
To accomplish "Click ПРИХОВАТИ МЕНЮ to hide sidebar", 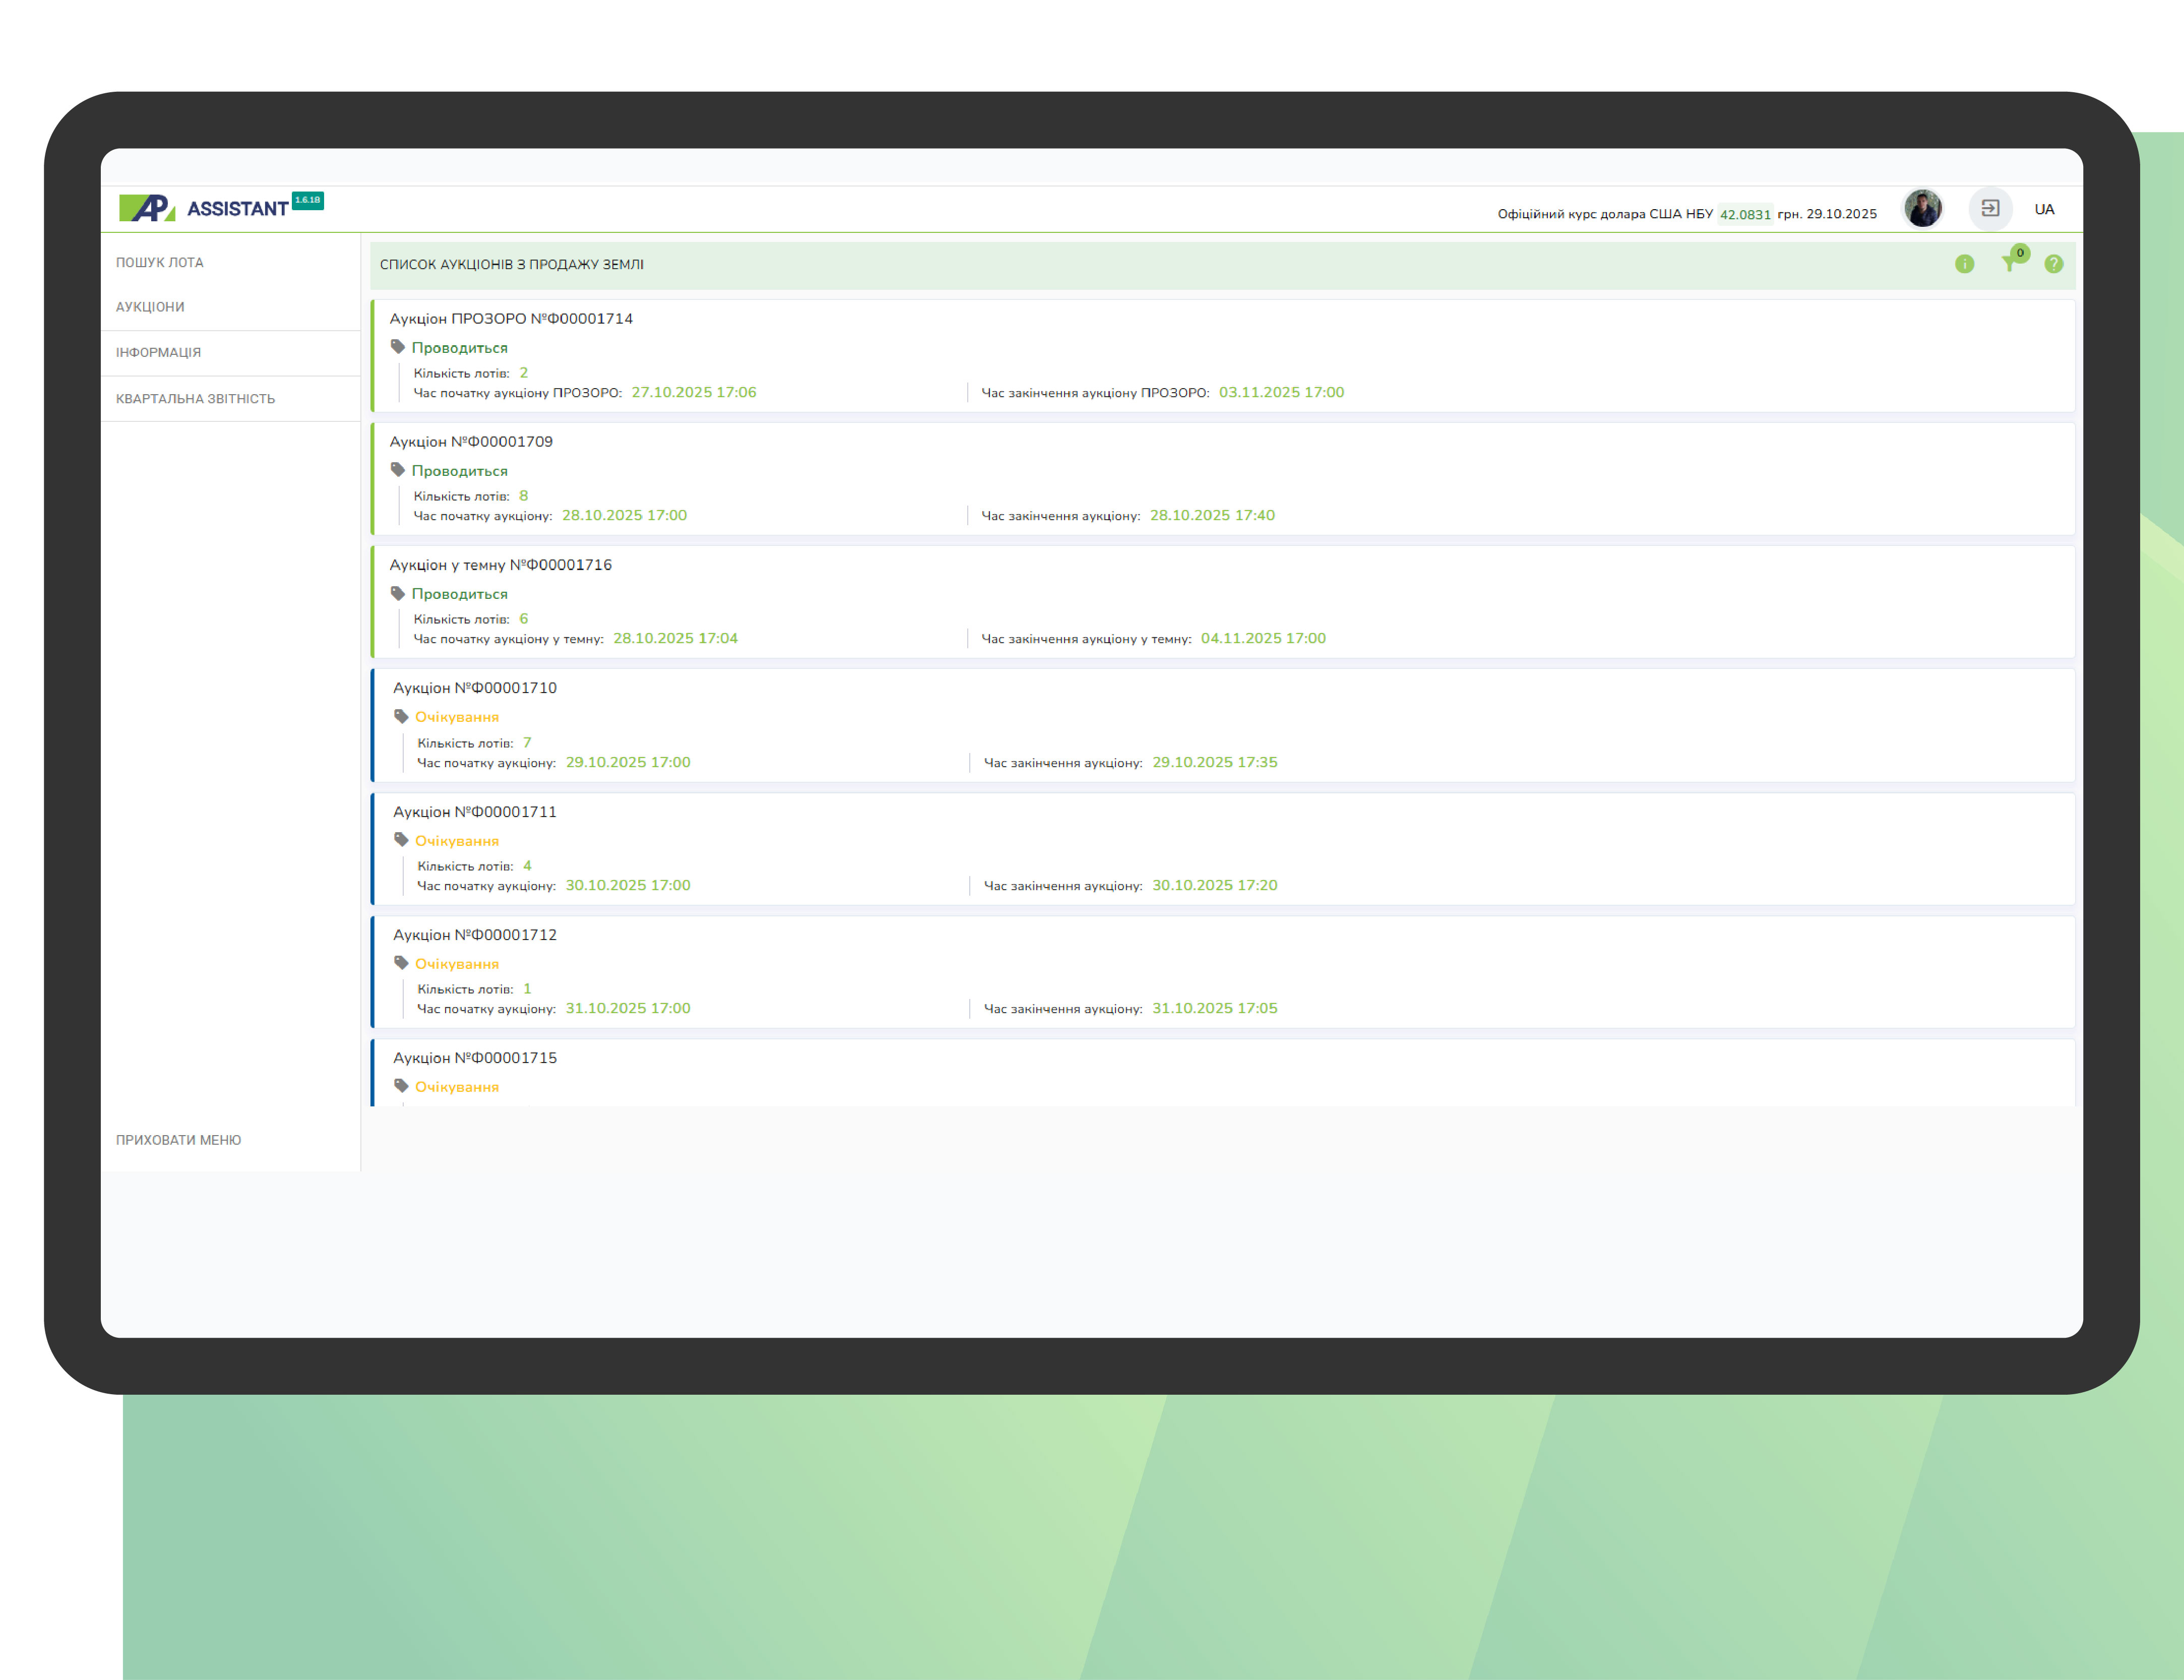I will [x=178, y=1140].
